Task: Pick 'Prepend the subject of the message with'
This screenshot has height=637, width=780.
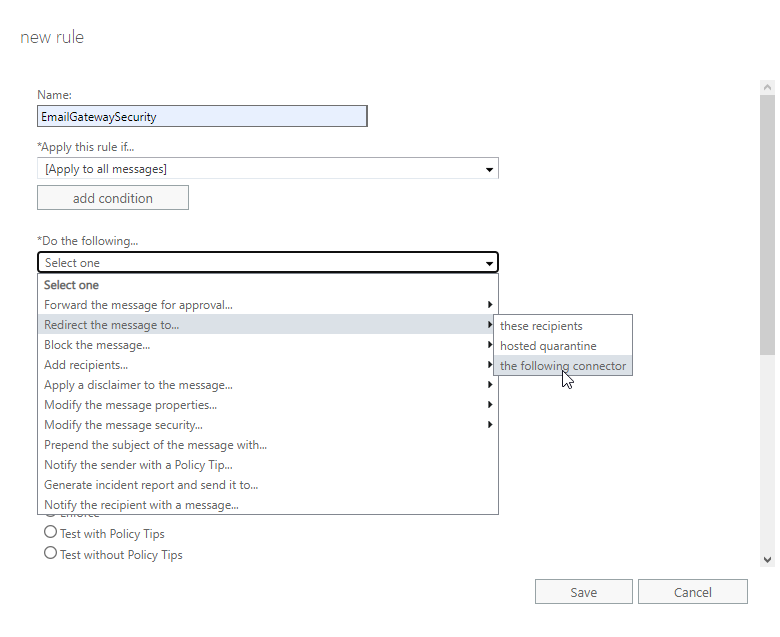Action: [155, 445]
